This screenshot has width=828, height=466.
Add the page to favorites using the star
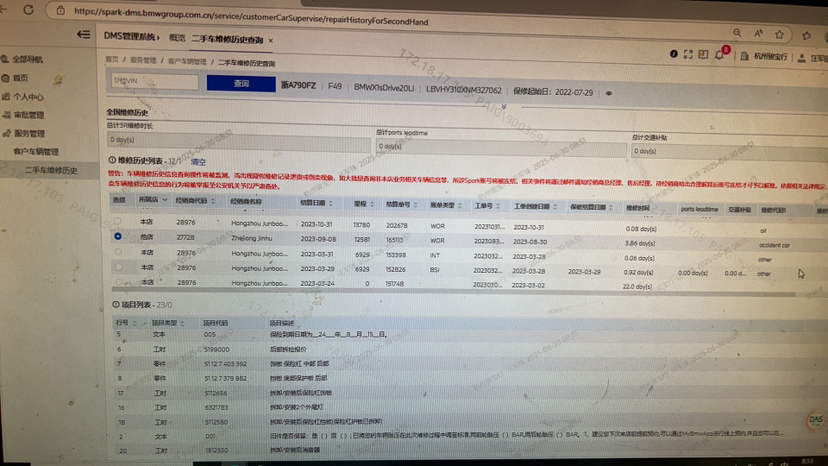tap(779, 35)
